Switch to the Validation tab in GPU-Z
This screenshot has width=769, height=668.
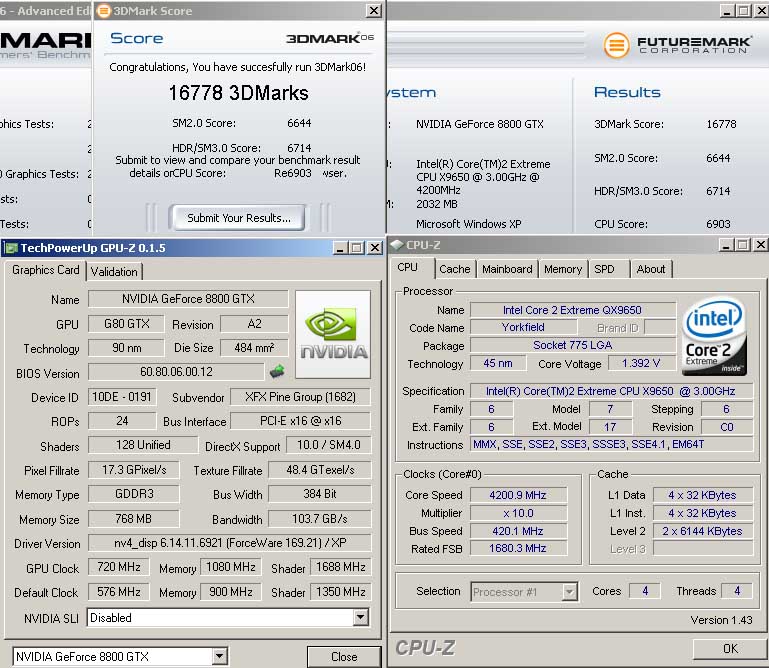coord(114,272)
